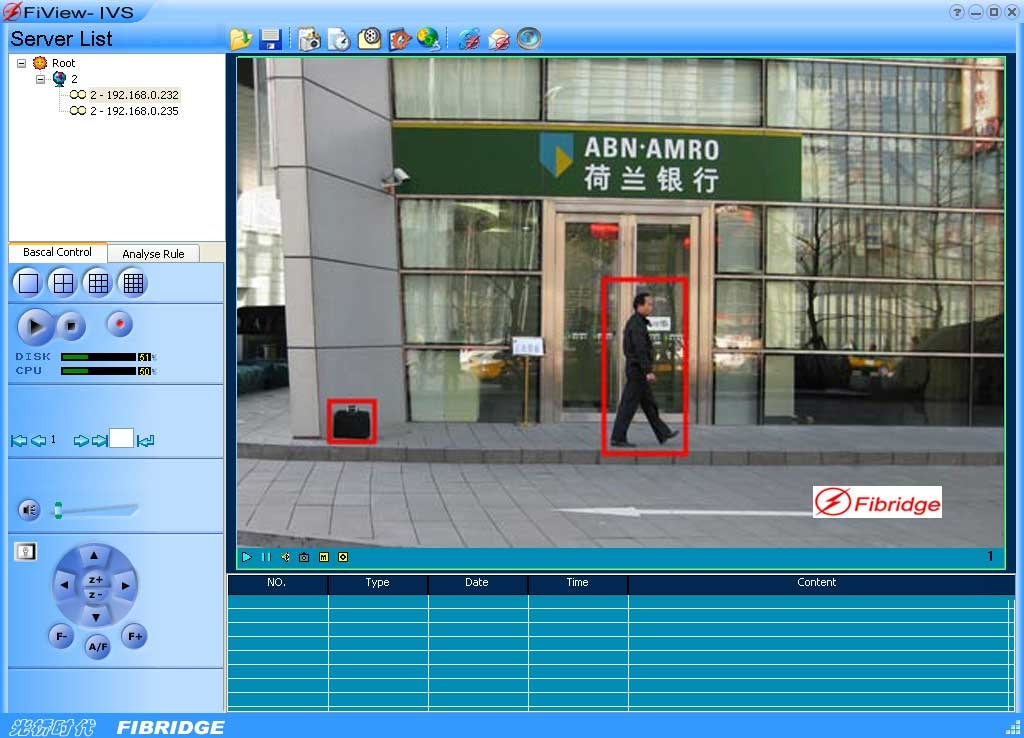The height and width of the screenshot is (738, 1024).
Task: Zoom in with Z+ button
Action: (x=95, y=580)
